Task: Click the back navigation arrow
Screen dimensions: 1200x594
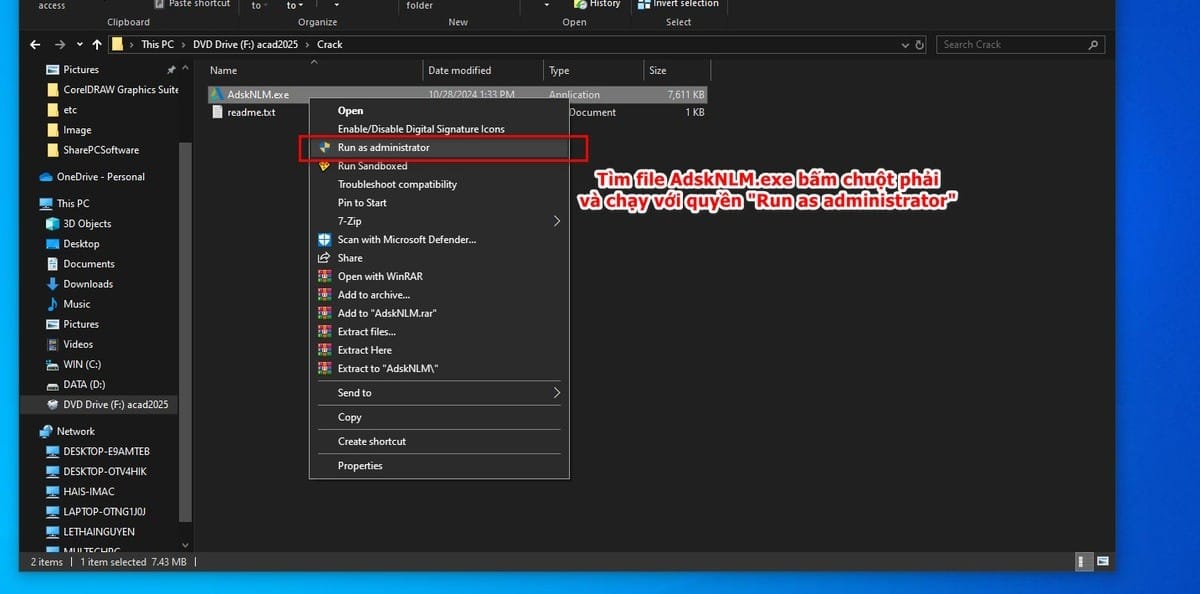Action: click(33, 44)
